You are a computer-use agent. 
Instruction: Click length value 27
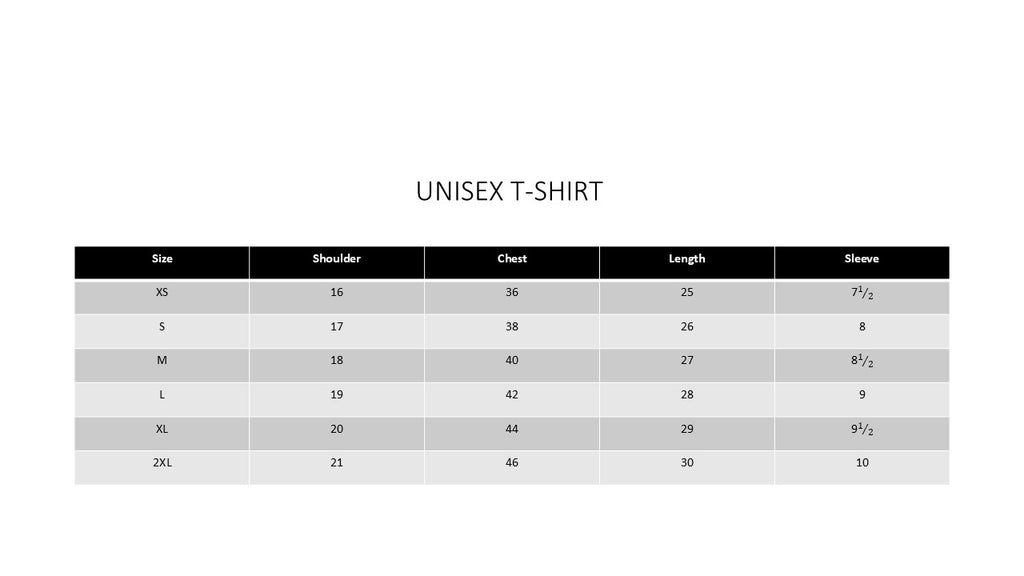click(x=687, y=361)
